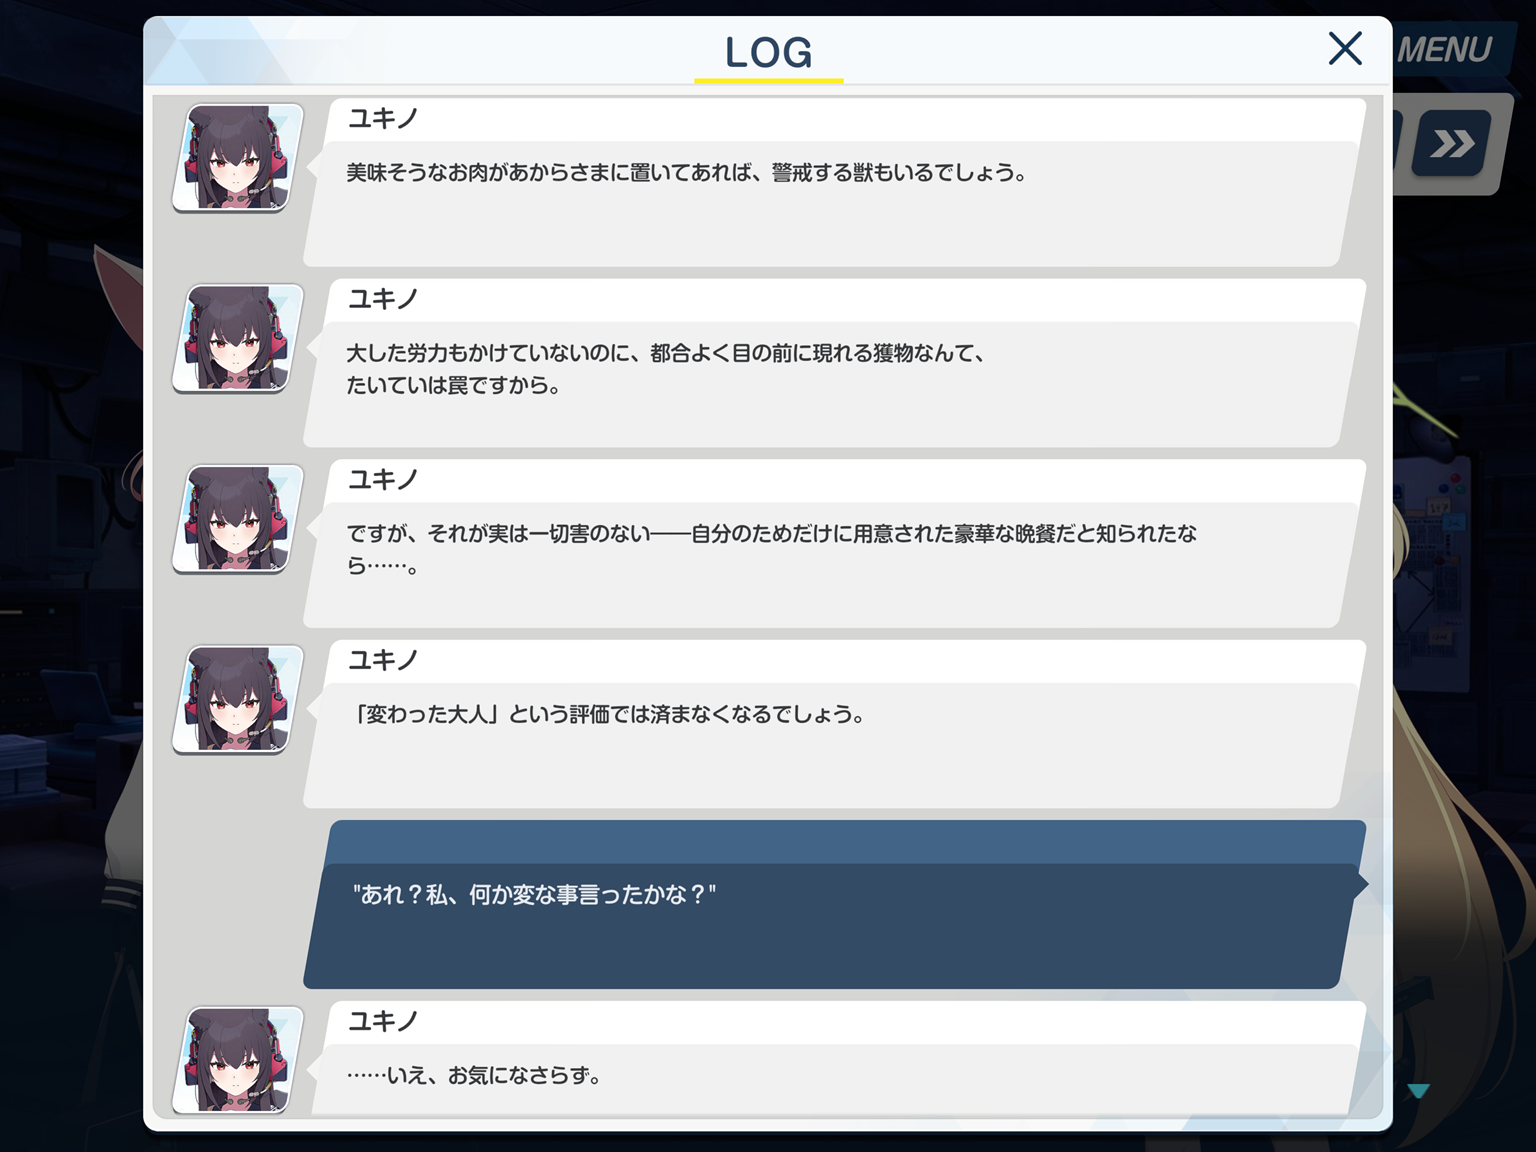This screenshot has height=1152, width=1536.
Task: Click the fast-forward skip arrows button
Action: (x=1452, y=144)
